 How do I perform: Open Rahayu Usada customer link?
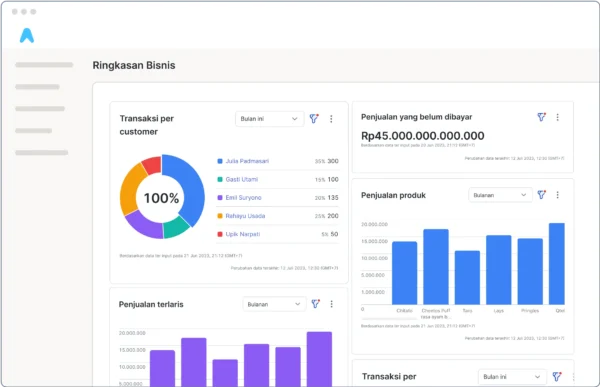[245, 216]
